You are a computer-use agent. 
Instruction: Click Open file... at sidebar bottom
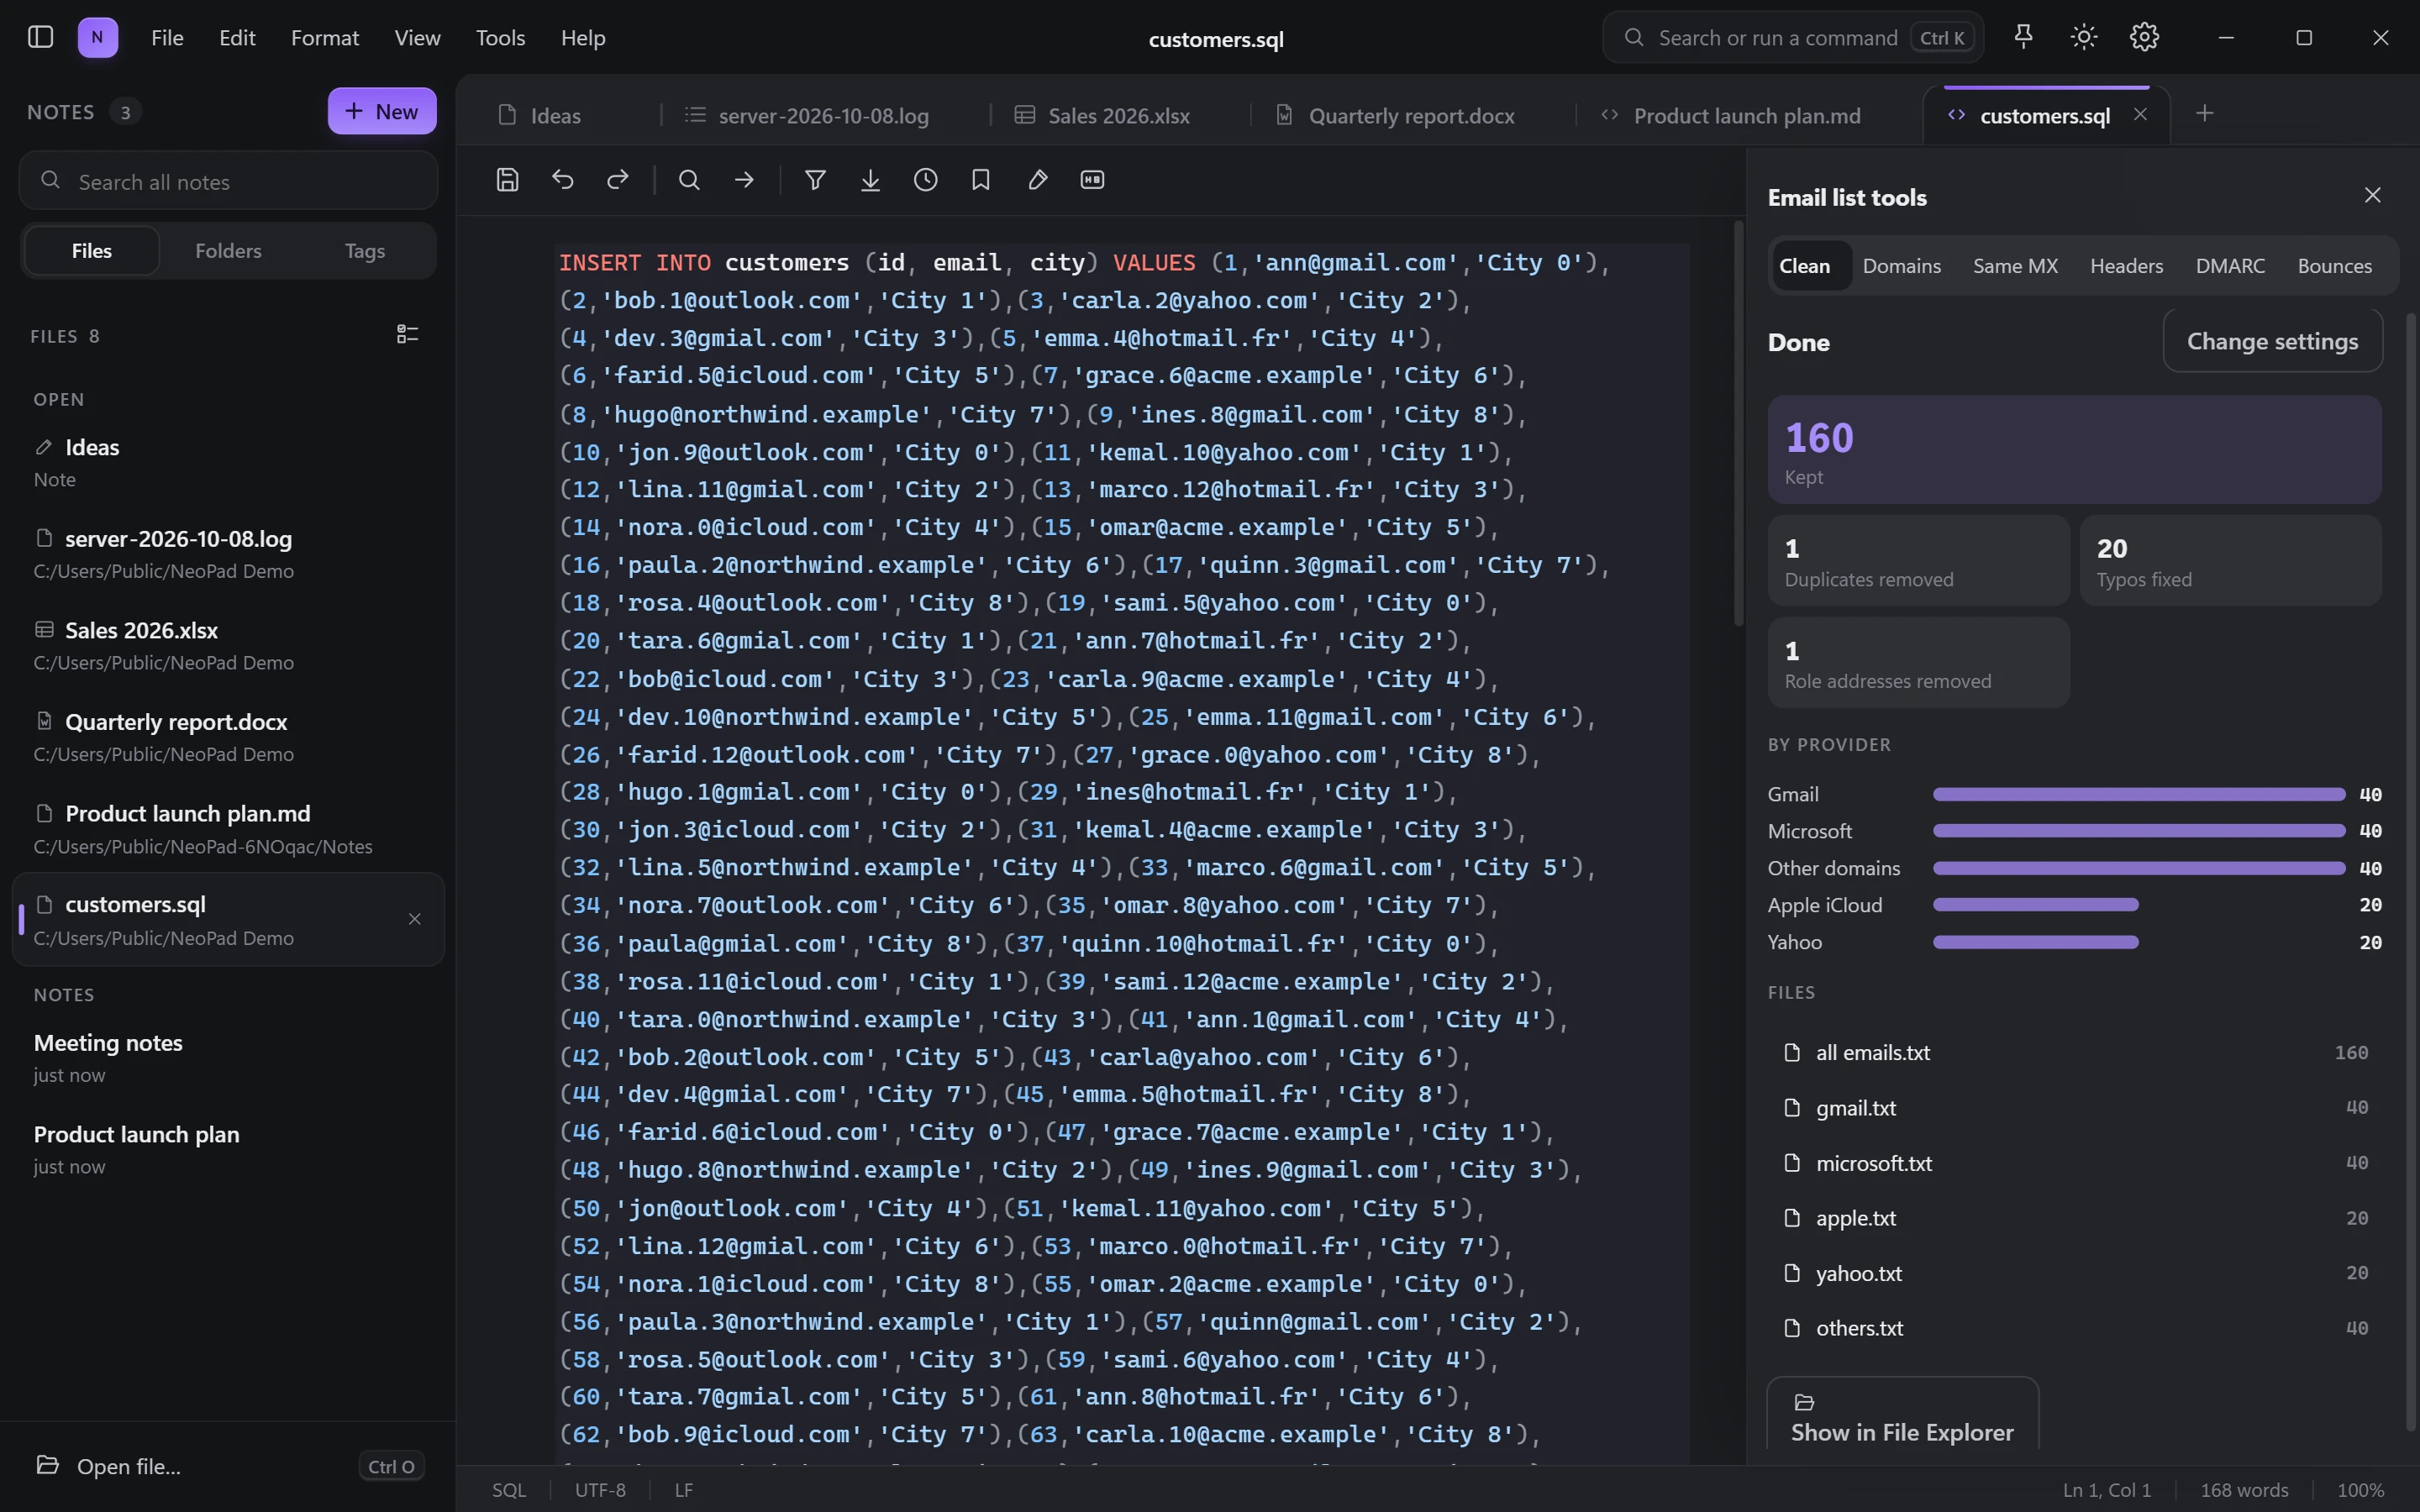[x=228, y=1466]
